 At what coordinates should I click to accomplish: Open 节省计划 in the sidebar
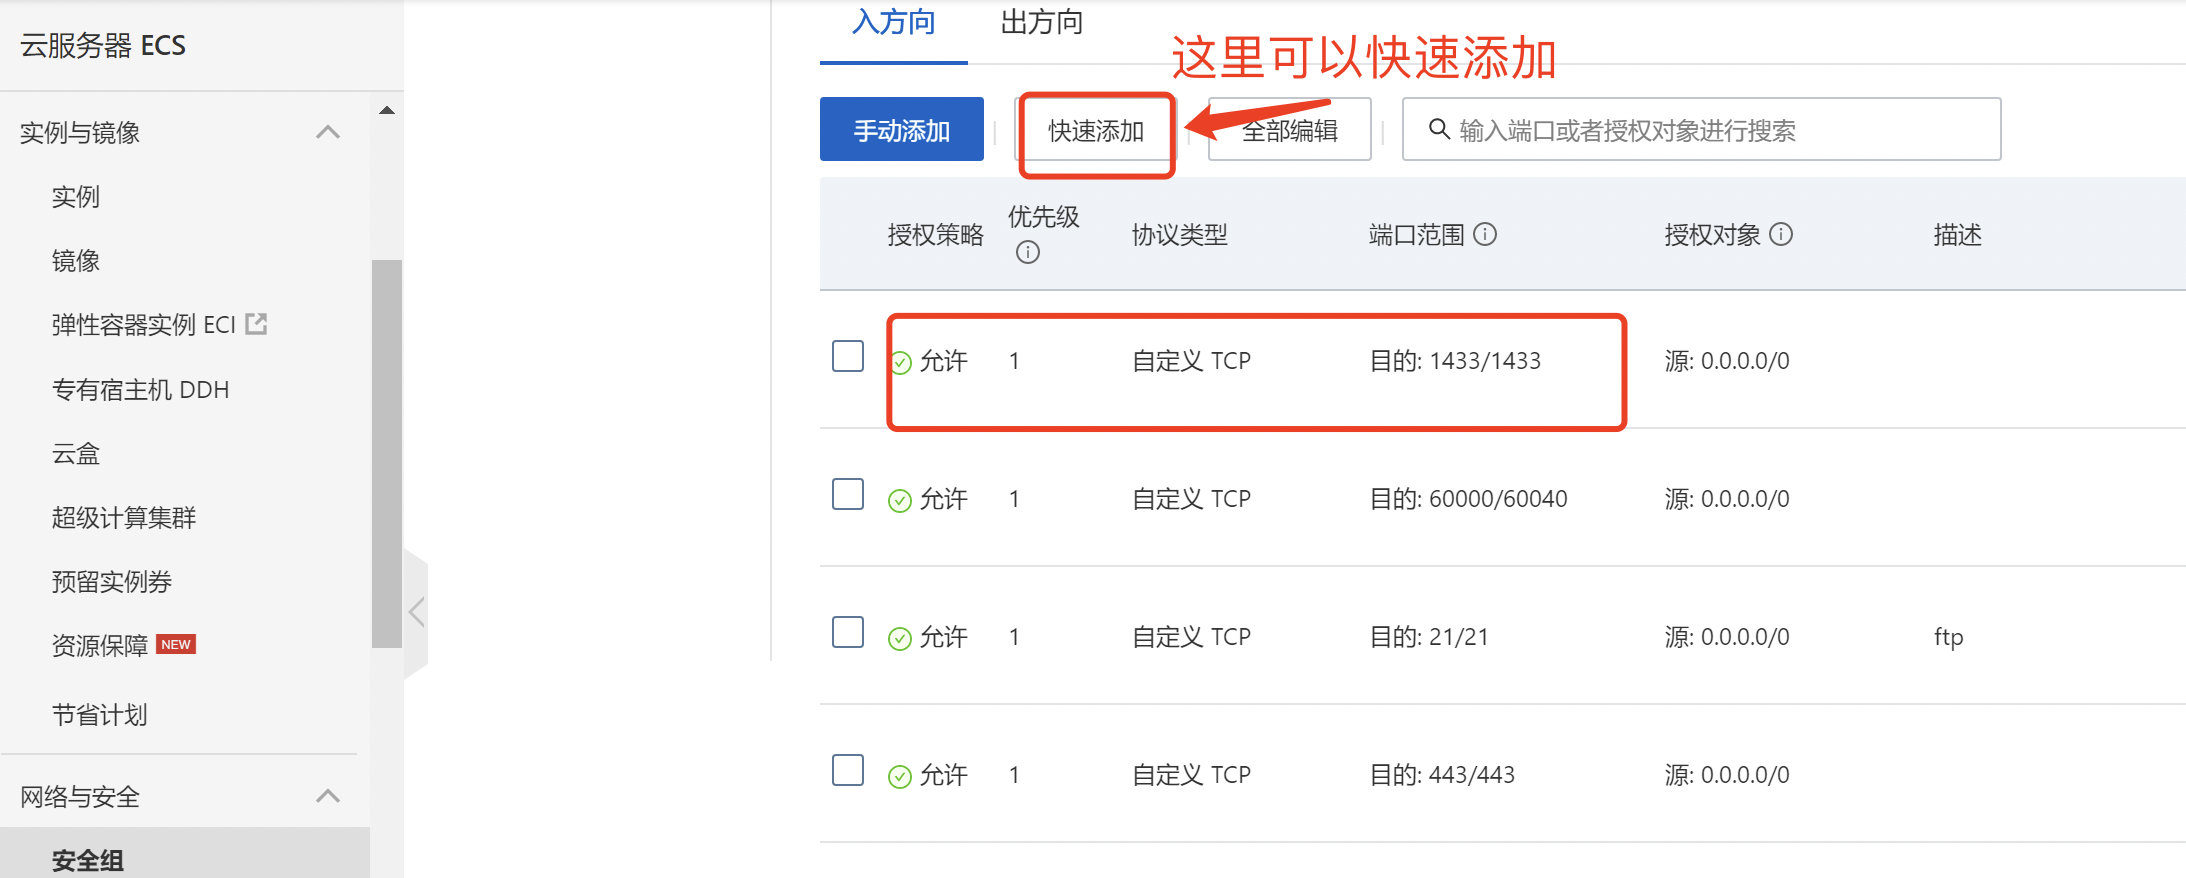[100, 715]
